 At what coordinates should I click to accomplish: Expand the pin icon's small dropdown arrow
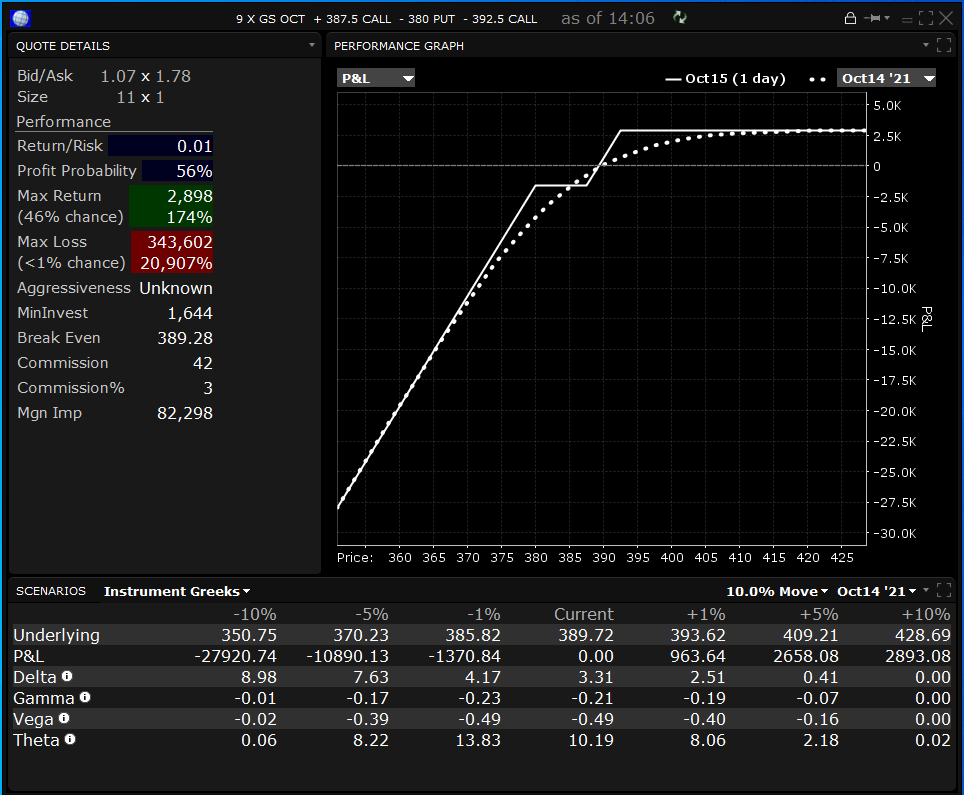coord(887,18)
